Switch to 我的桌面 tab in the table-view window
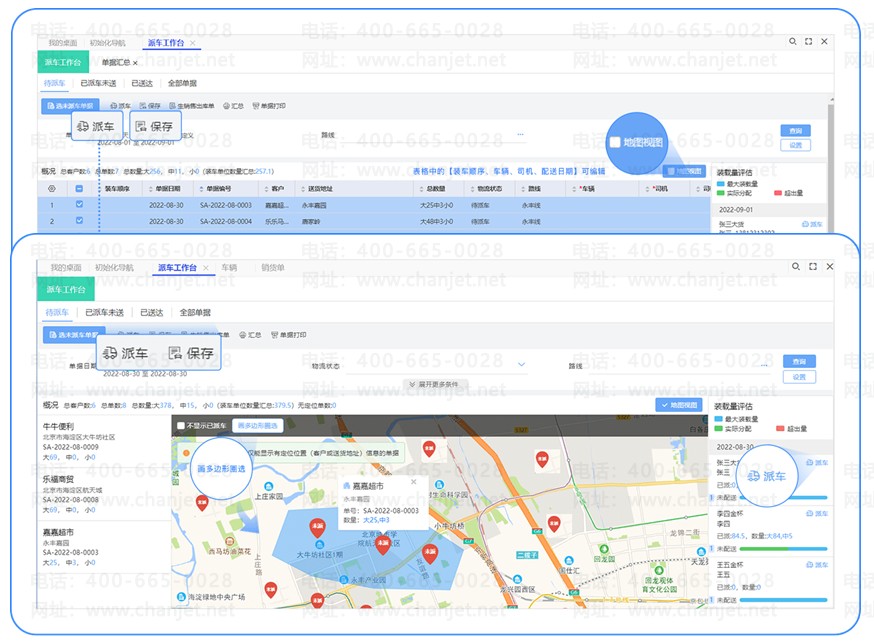 (x=62, y=43)
